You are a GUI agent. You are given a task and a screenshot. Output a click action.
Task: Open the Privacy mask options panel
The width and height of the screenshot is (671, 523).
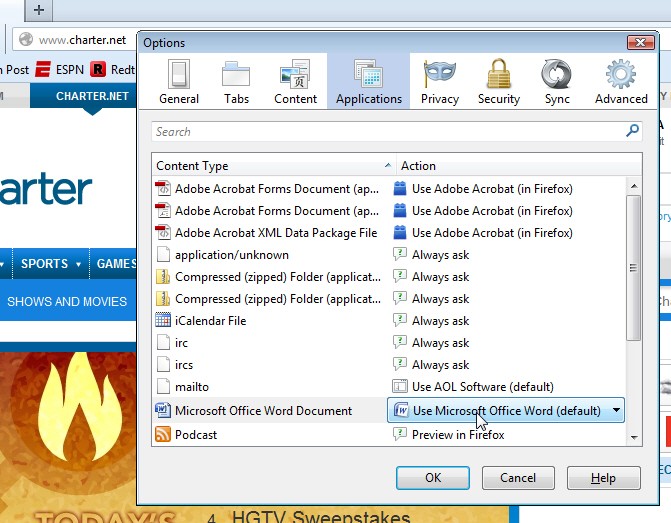coord(439,81)
